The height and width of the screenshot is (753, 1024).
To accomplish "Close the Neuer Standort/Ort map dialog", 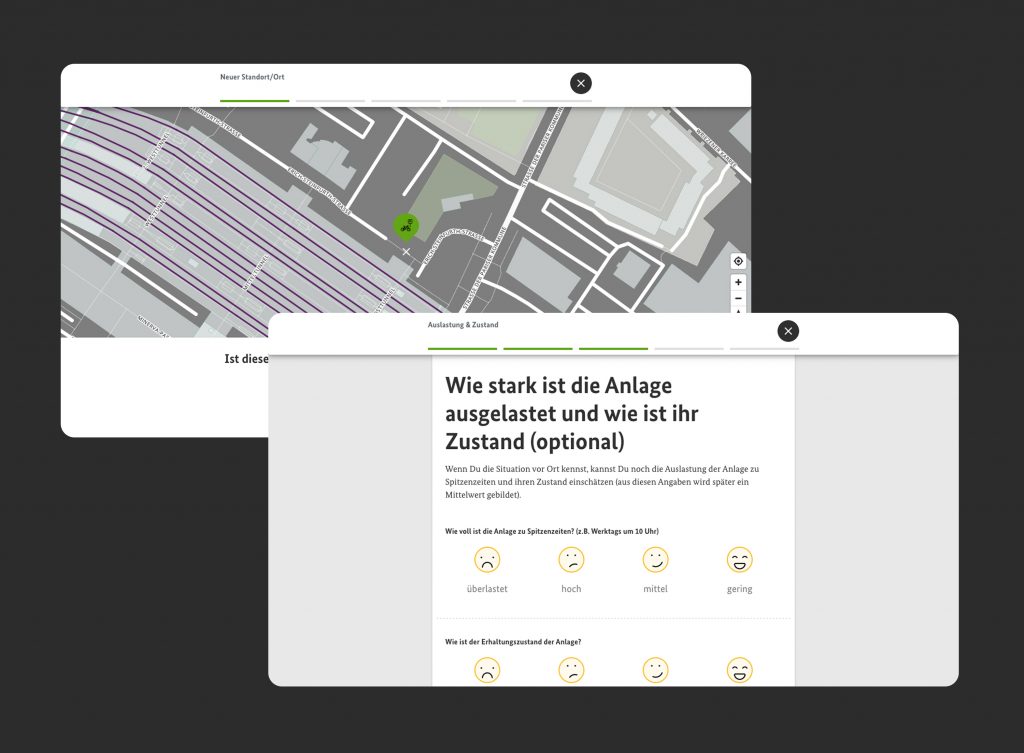I will [581, 83].
